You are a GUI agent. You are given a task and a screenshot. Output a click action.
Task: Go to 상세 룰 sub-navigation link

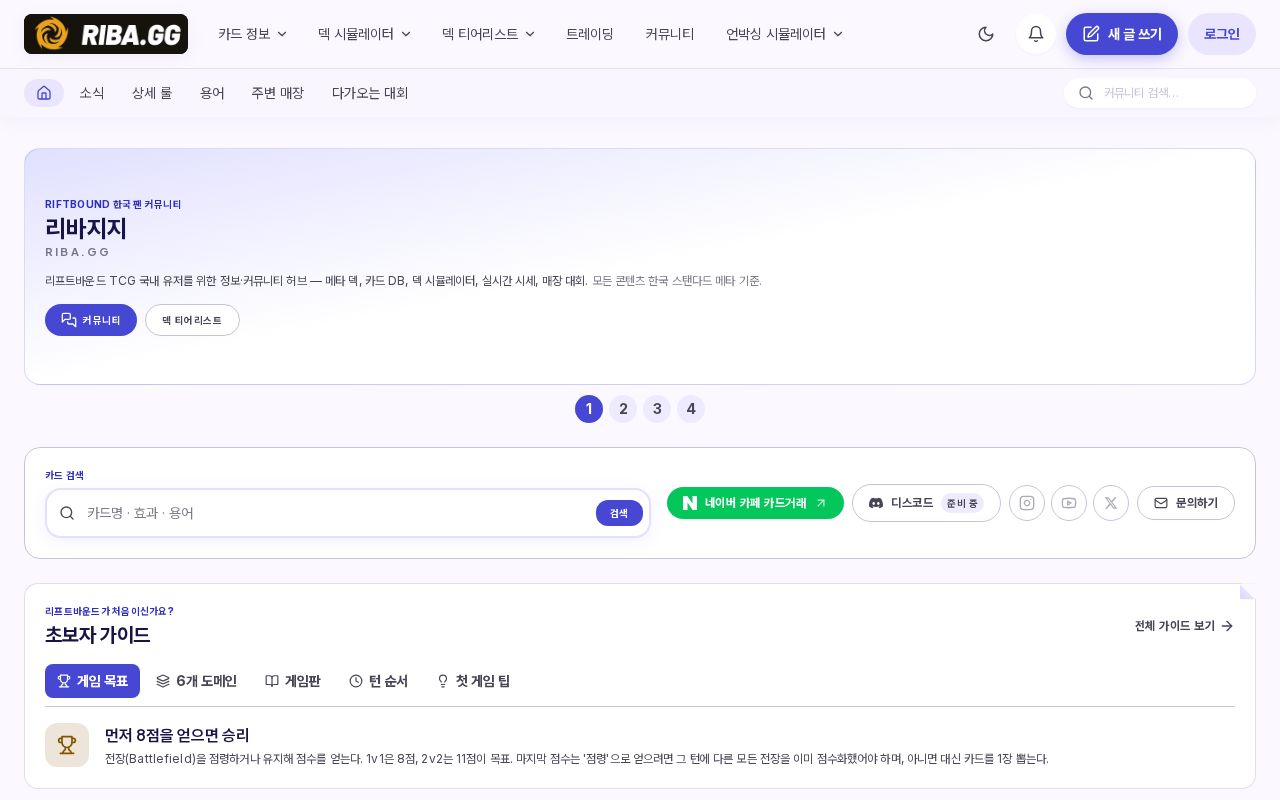click(152, 93)
